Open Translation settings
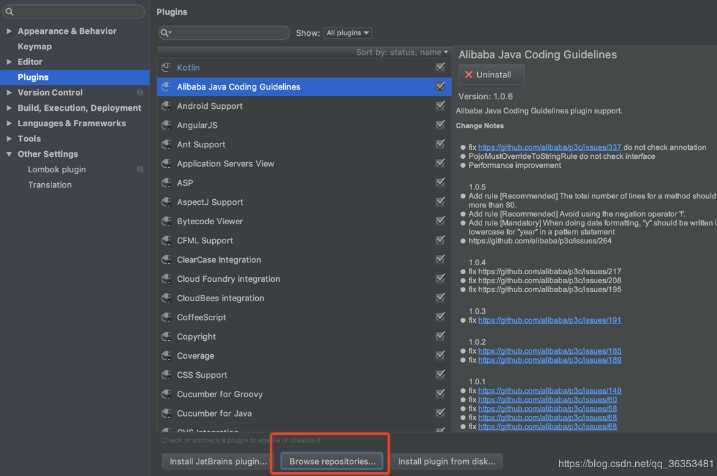 coord(50,185)
